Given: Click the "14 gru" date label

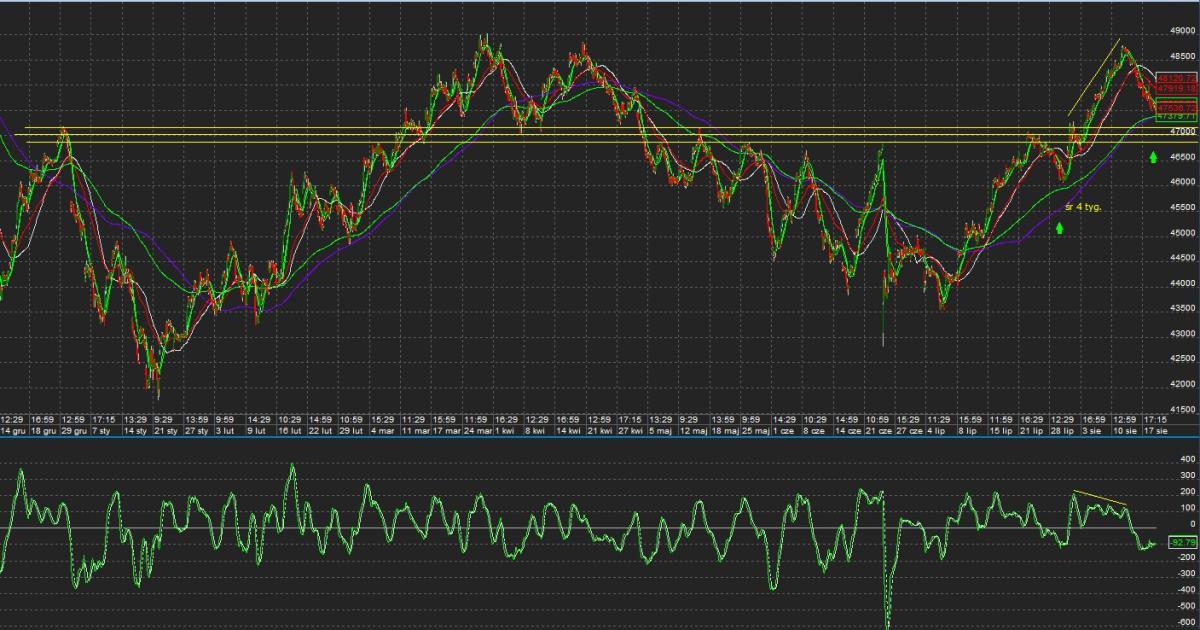Looking at the screenshot, I should click(x=12, y=430).
